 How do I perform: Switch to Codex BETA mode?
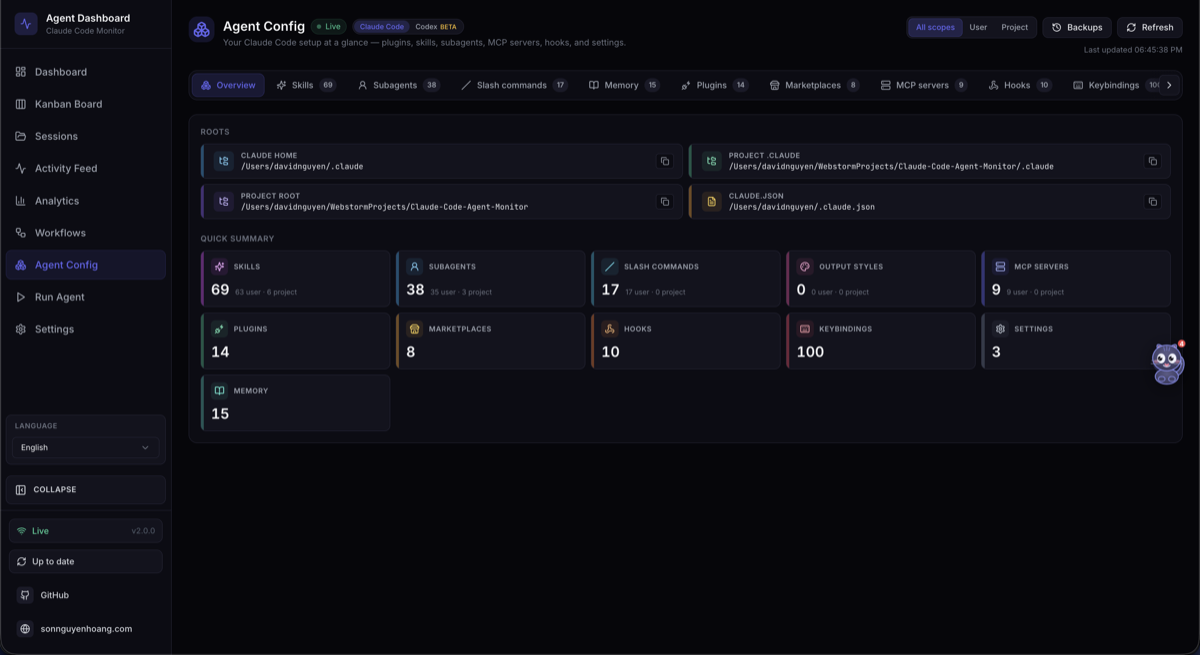[436, 27]
